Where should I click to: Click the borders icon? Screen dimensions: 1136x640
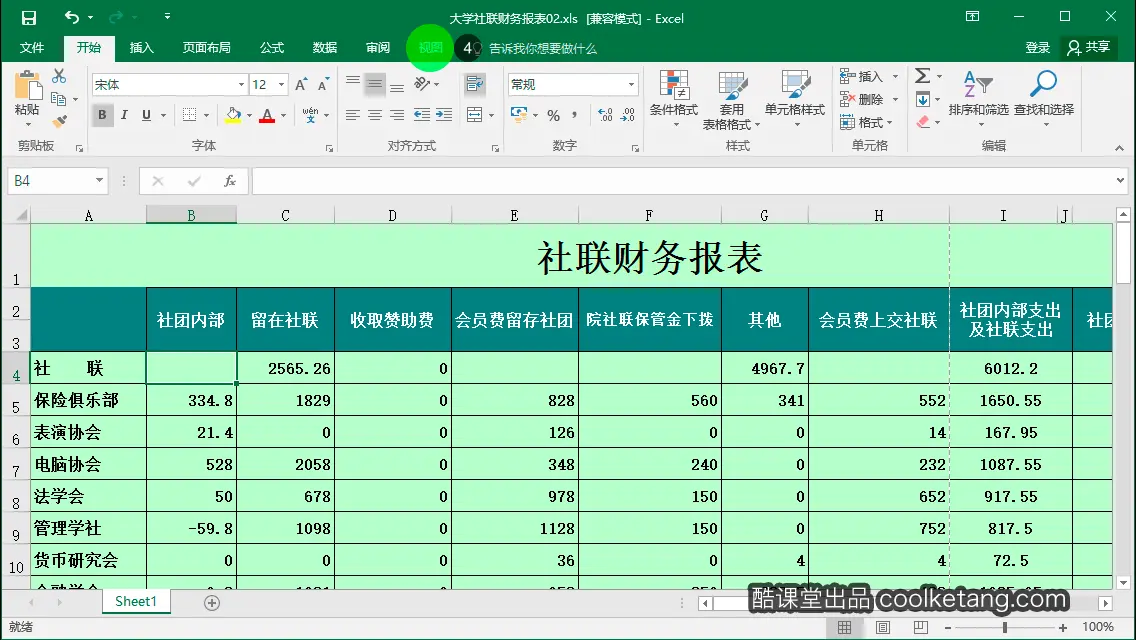coord(189,115)
